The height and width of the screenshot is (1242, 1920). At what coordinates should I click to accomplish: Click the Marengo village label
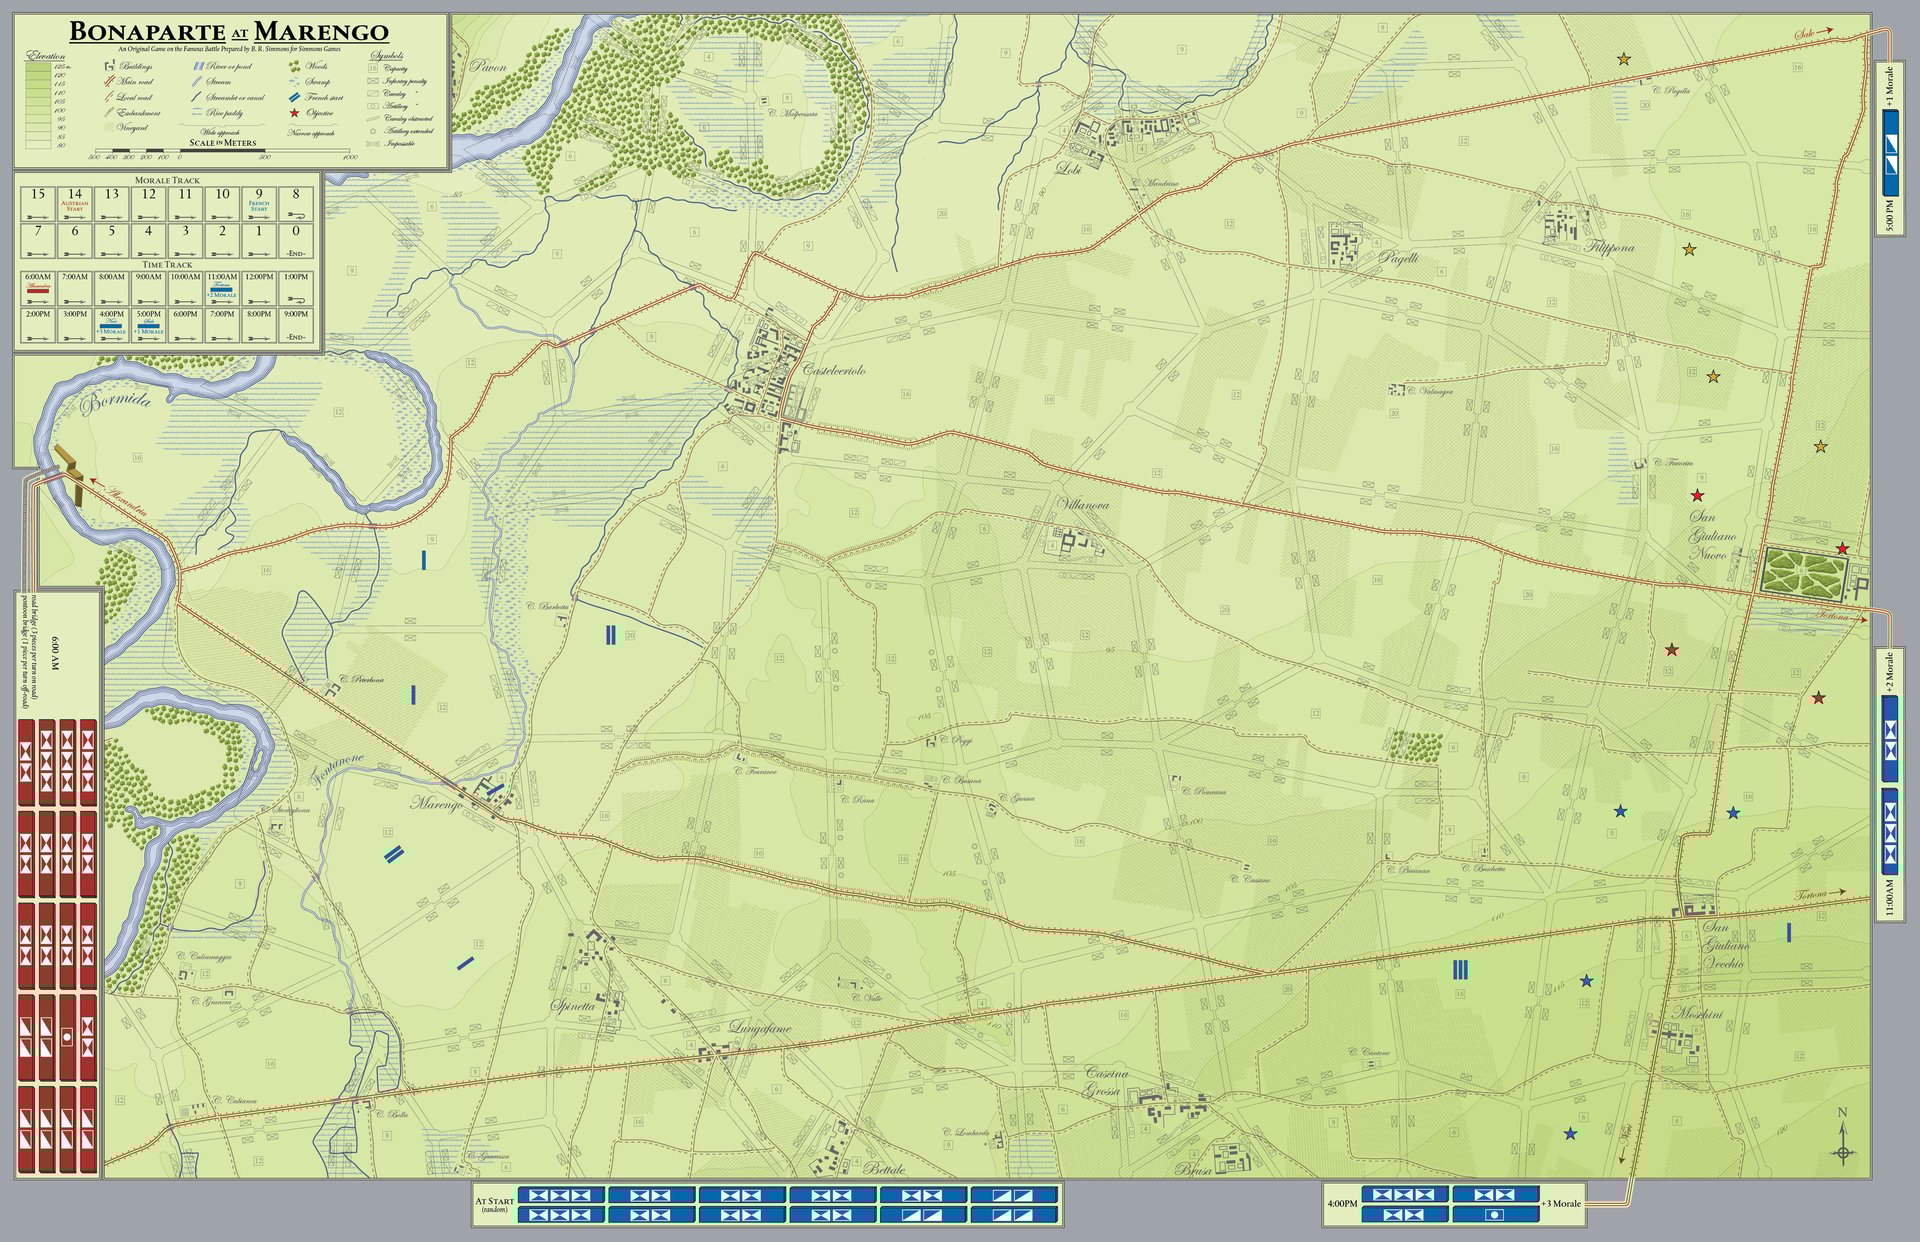436,804
